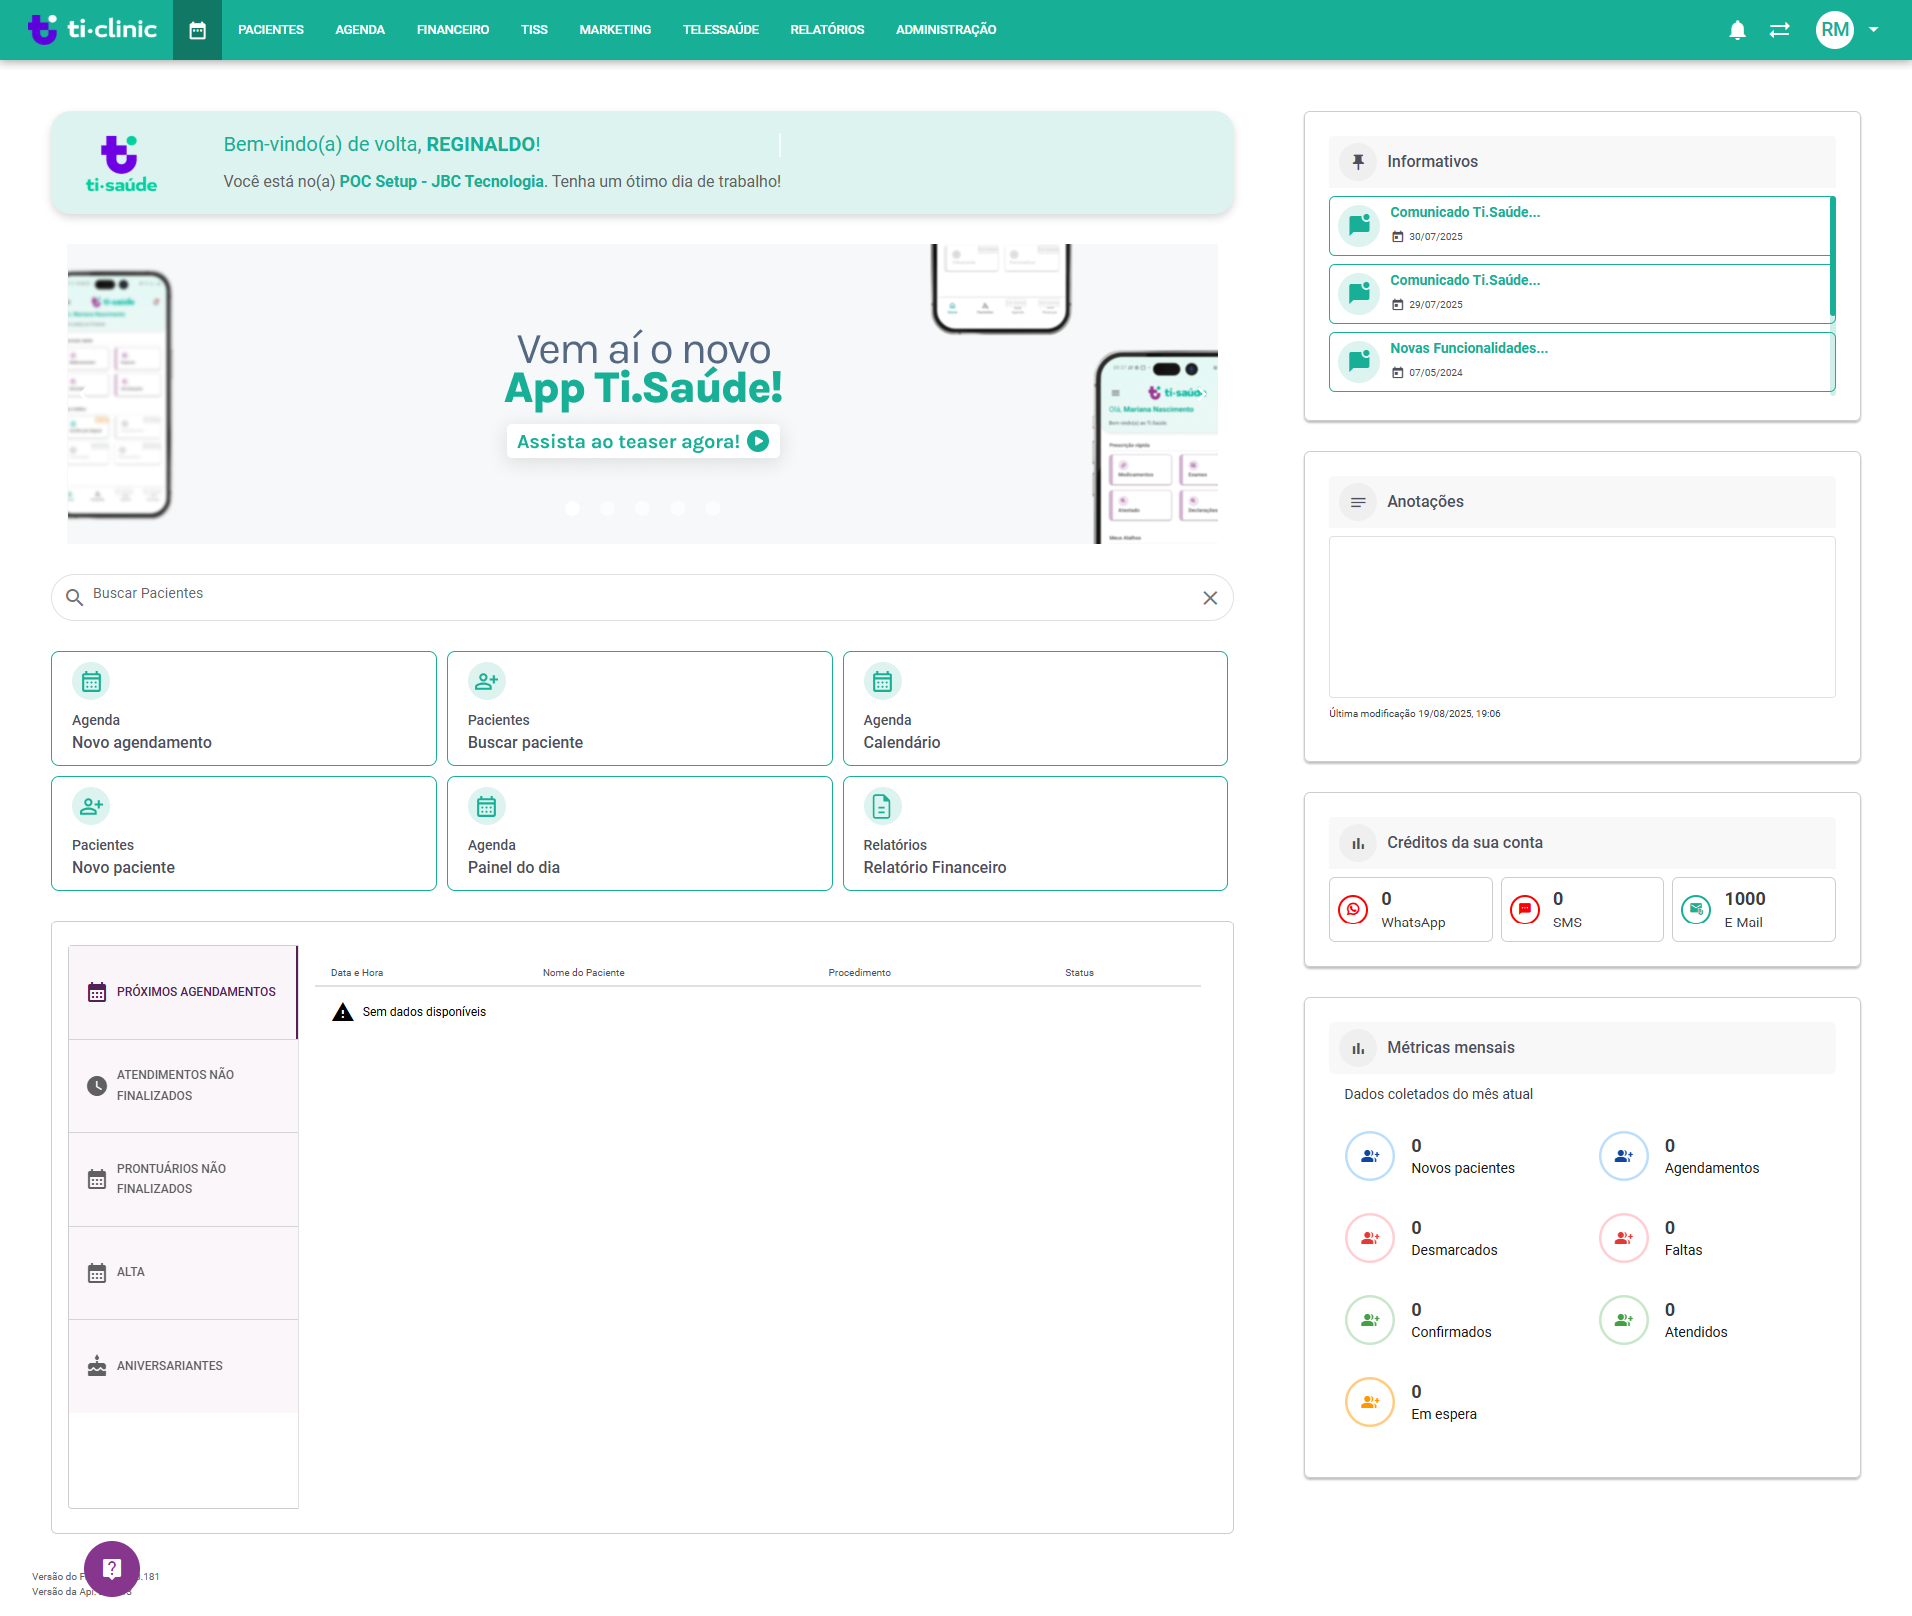Open the TELESSAÚDE menu
The height and width of the screenshot is (1616, 1912).
click(x=721, y=30)
